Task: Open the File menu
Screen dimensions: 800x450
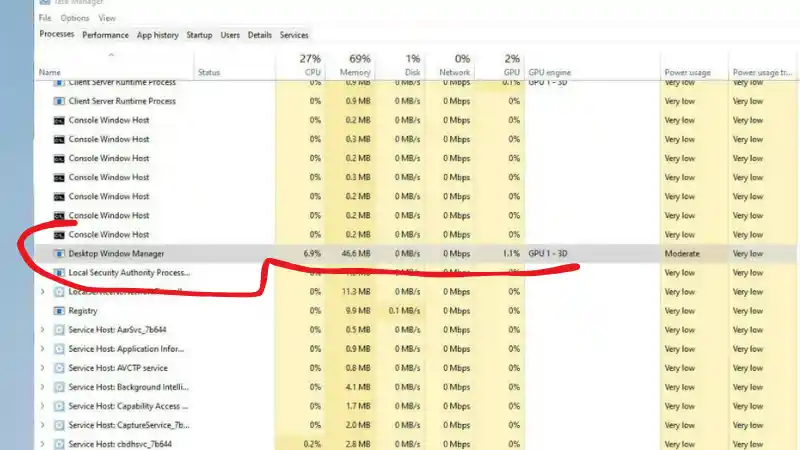Action: pos(45,18)
